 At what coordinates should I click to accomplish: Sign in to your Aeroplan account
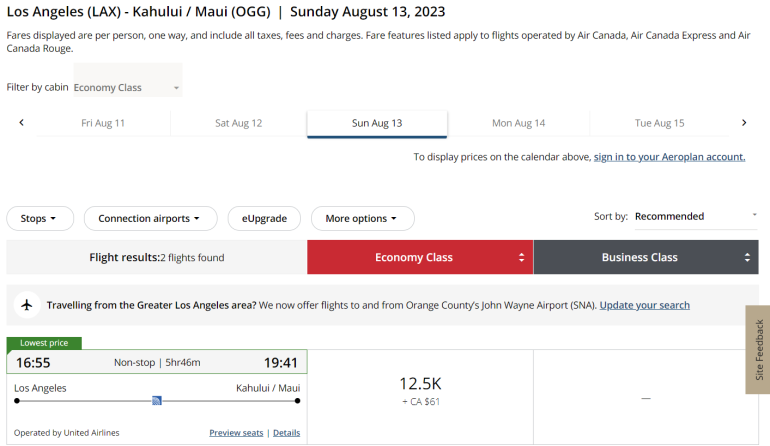point(669,157)
